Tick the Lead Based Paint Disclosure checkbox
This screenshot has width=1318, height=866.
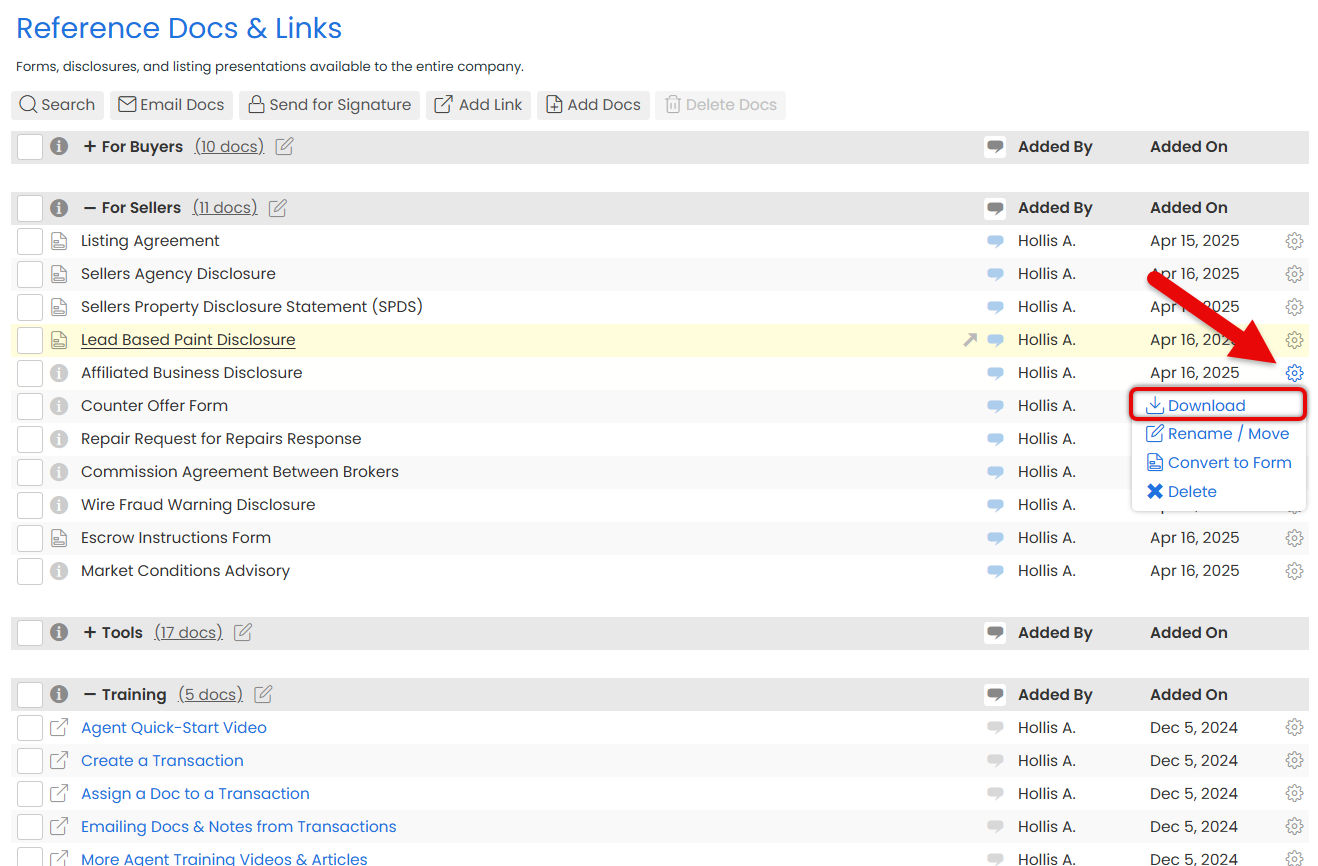[30, 340]
